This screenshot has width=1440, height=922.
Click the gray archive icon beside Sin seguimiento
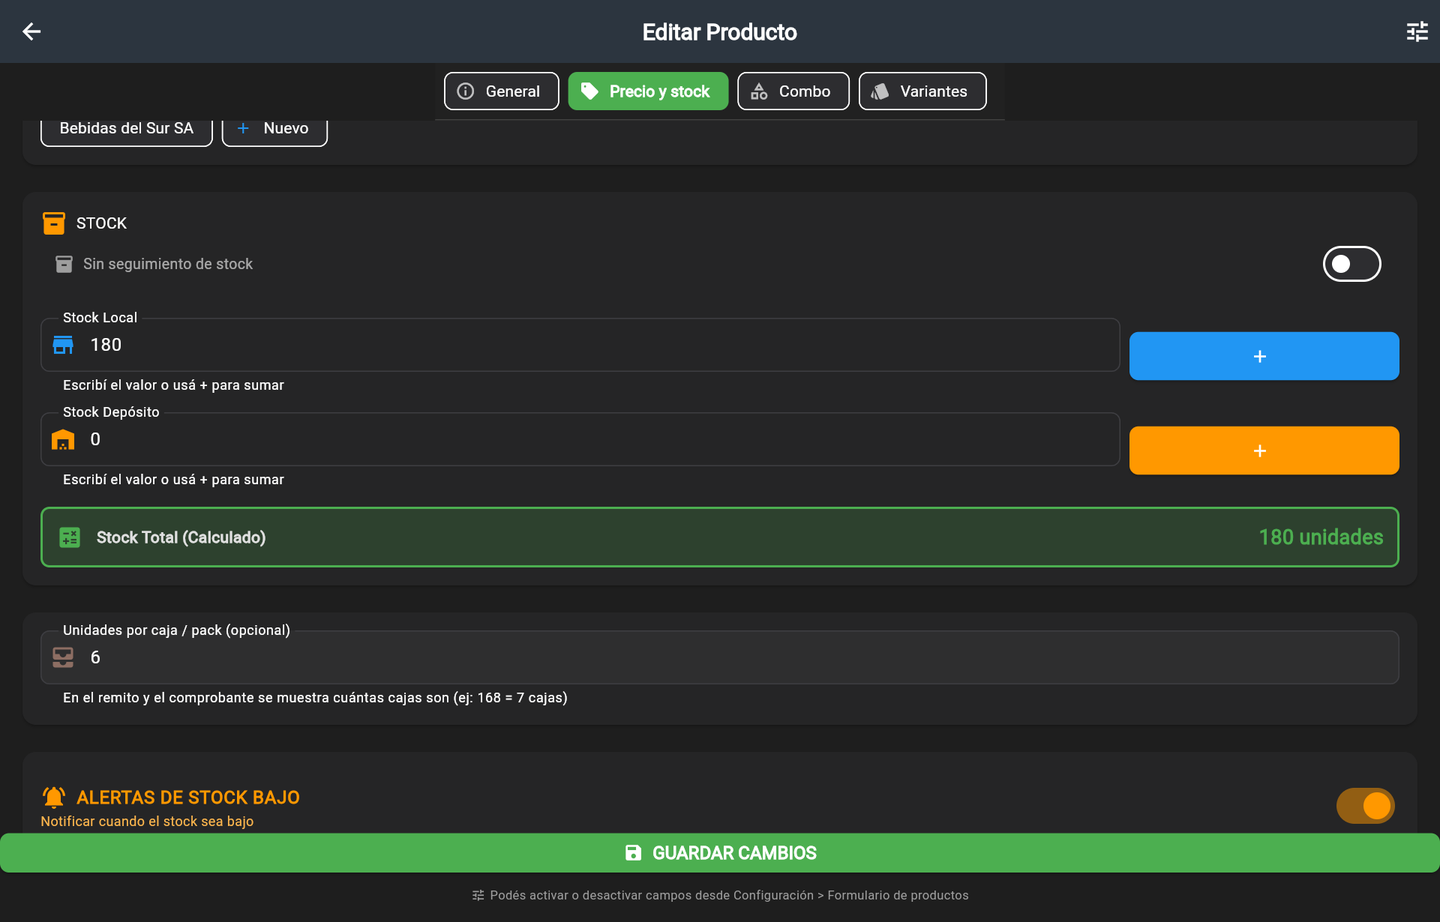pyautogui.click(x=64, y=264)
